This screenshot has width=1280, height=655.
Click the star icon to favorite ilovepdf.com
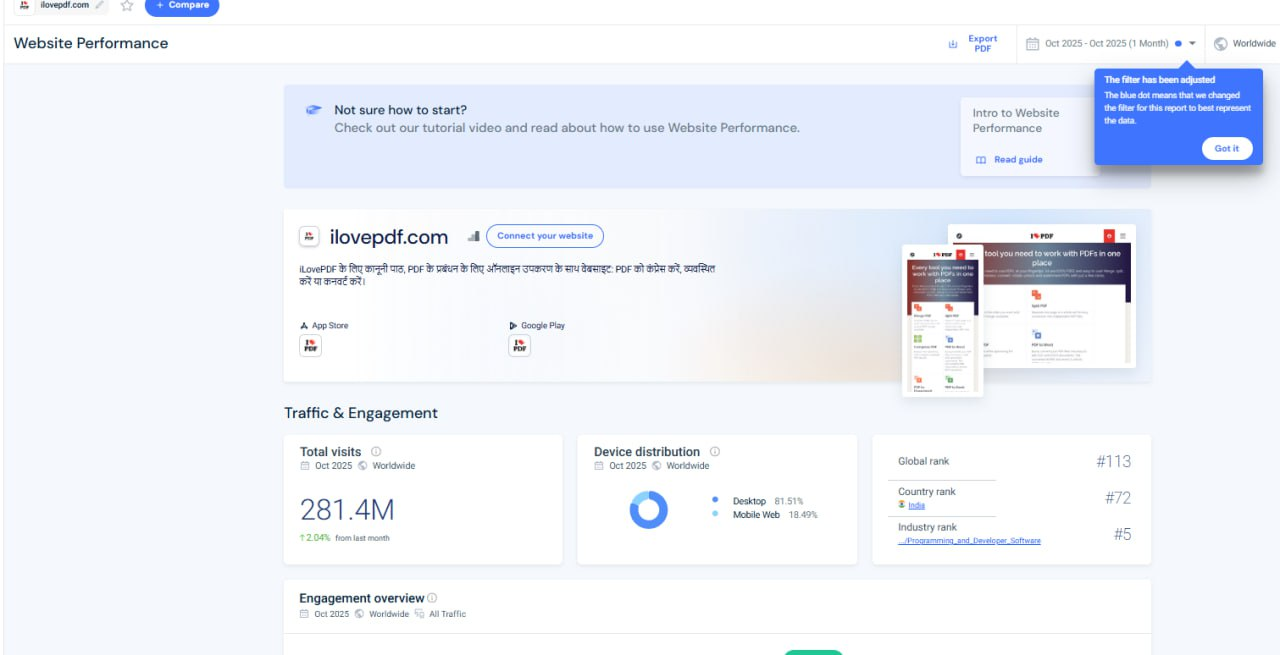pyautogui.click(x=127, y=6)
